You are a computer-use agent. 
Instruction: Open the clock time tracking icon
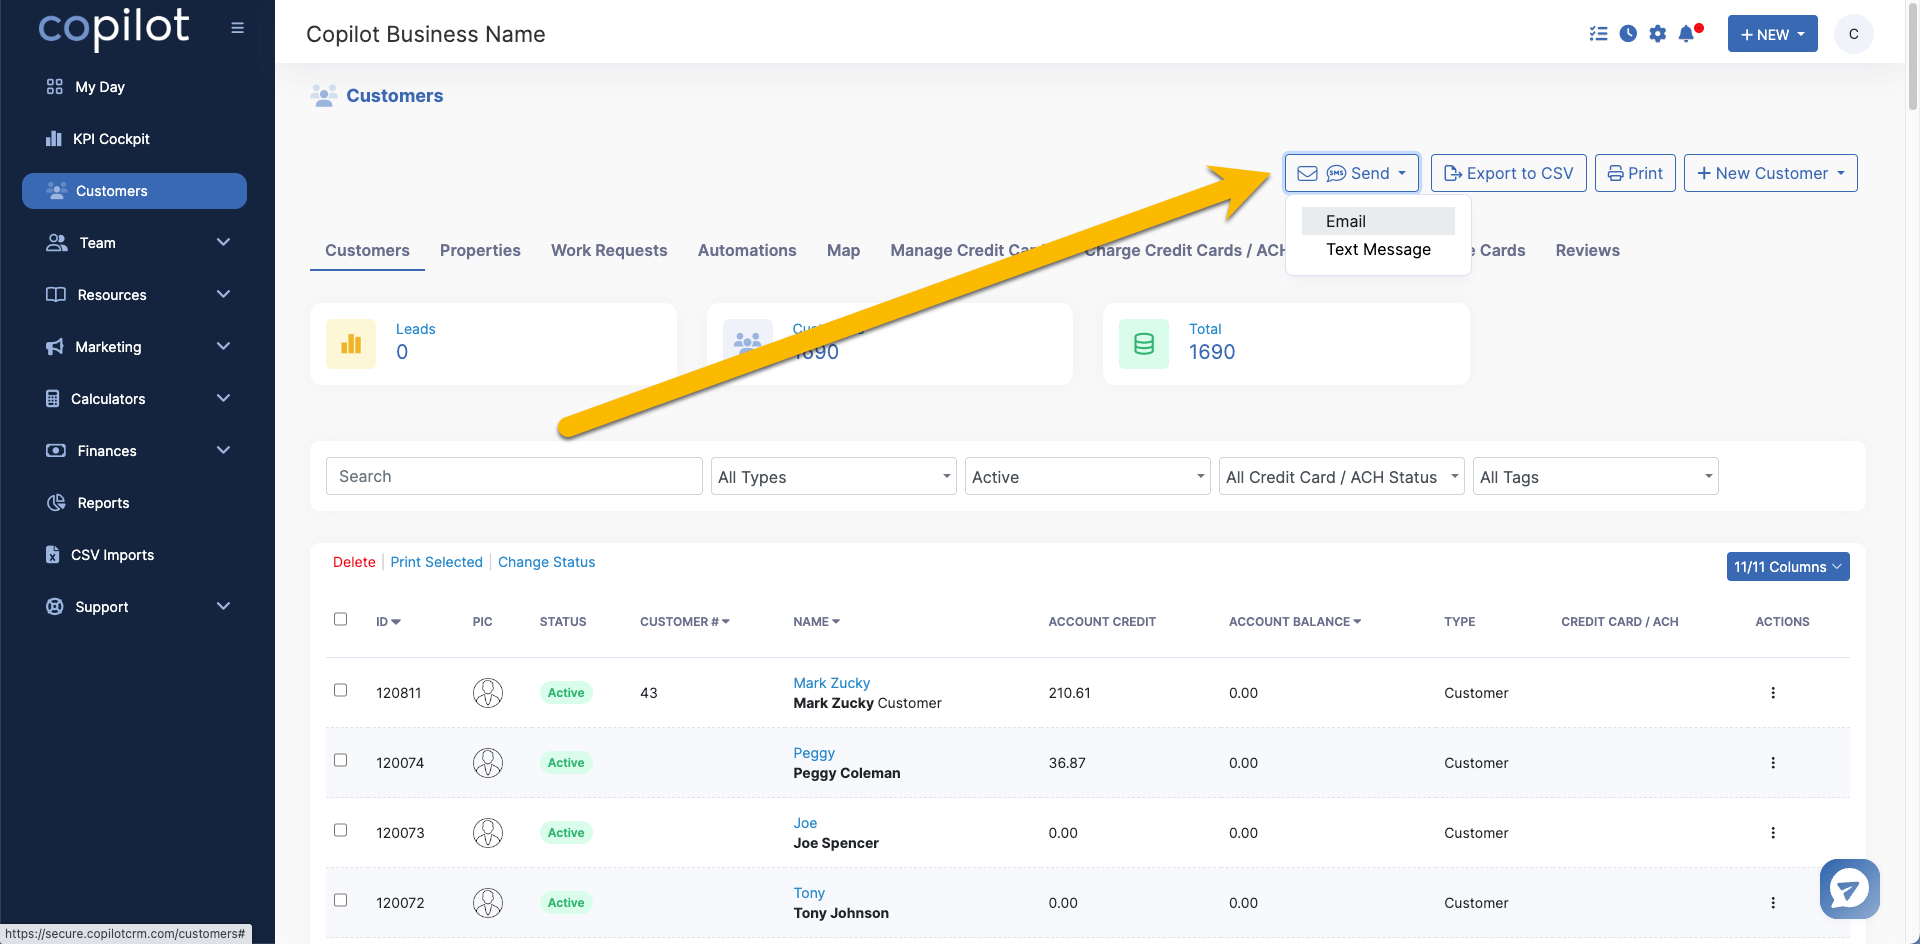[1628, 34]
